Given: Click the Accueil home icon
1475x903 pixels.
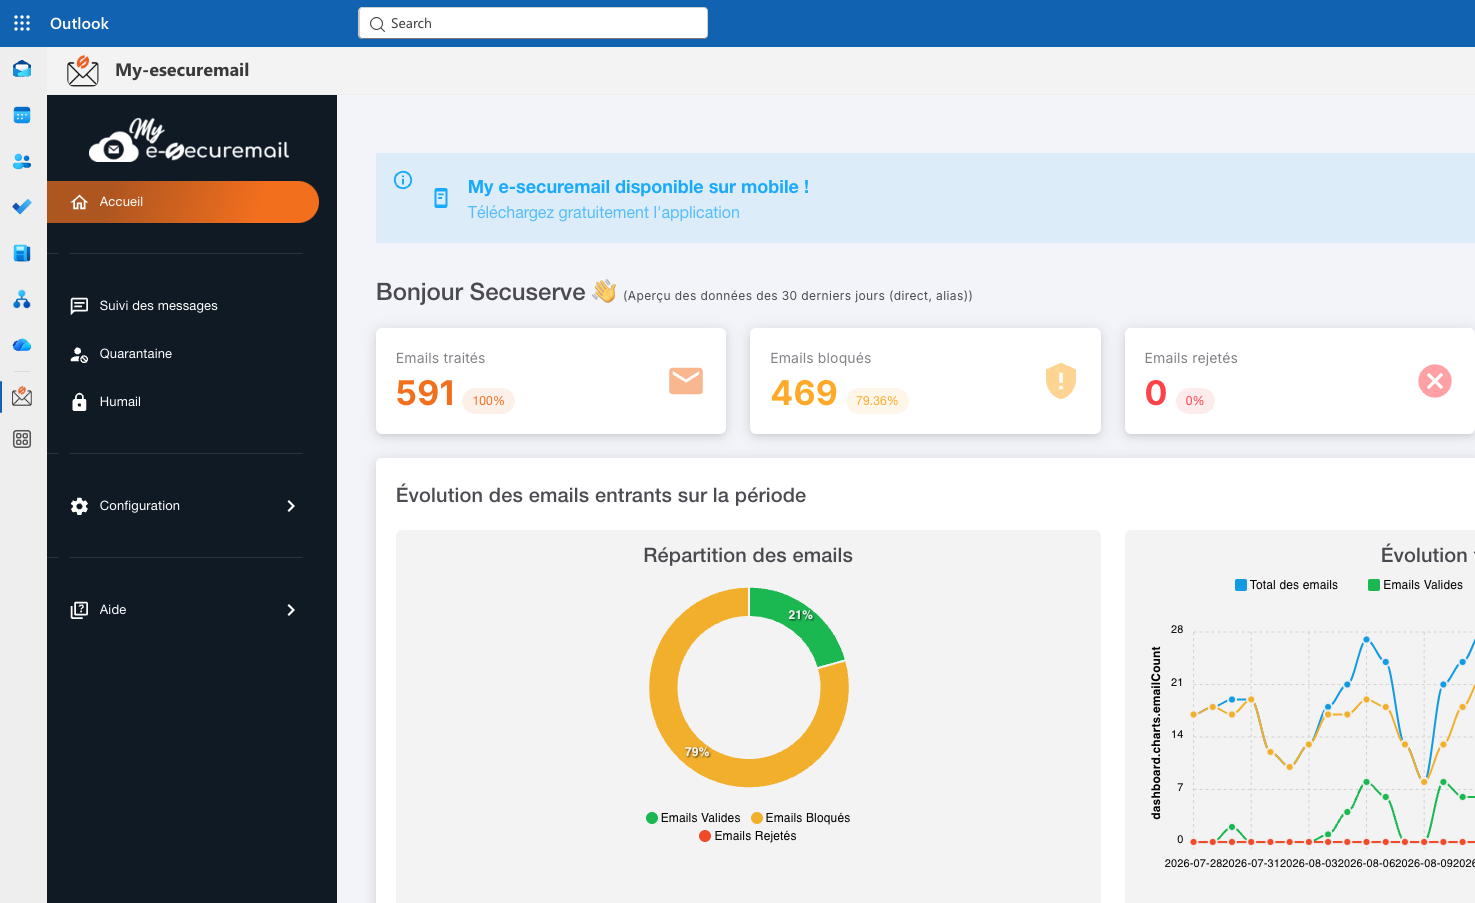Looking at the screenshot, I should click(x=80, y=202).
